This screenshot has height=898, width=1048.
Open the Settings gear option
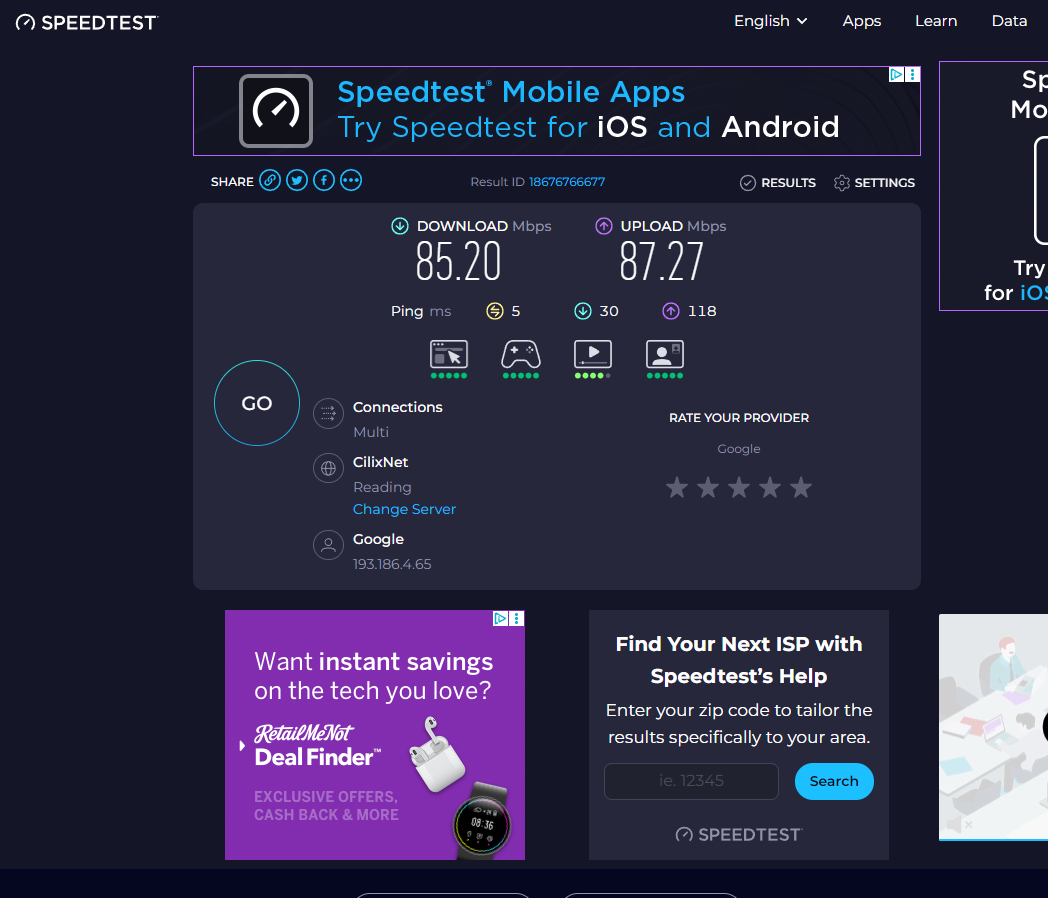pos(874,183)
